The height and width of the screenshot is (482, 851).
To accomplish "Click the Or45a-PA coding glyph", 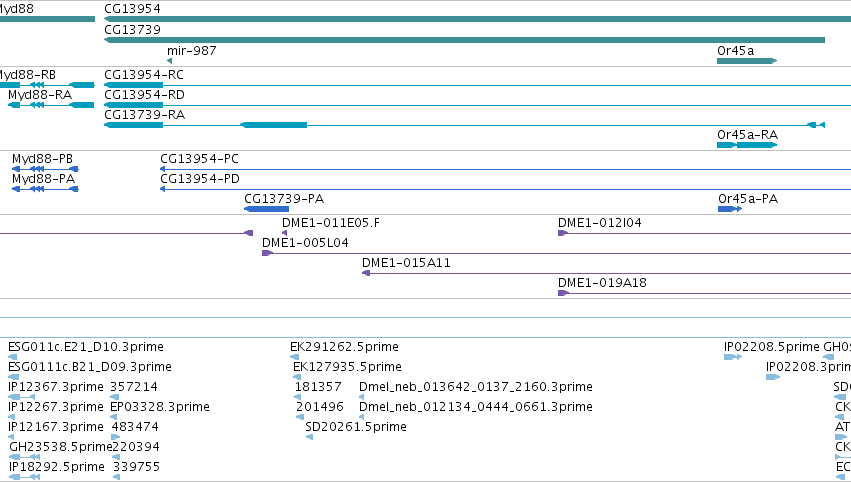I will pyautogui.click(x=729, y=209).
